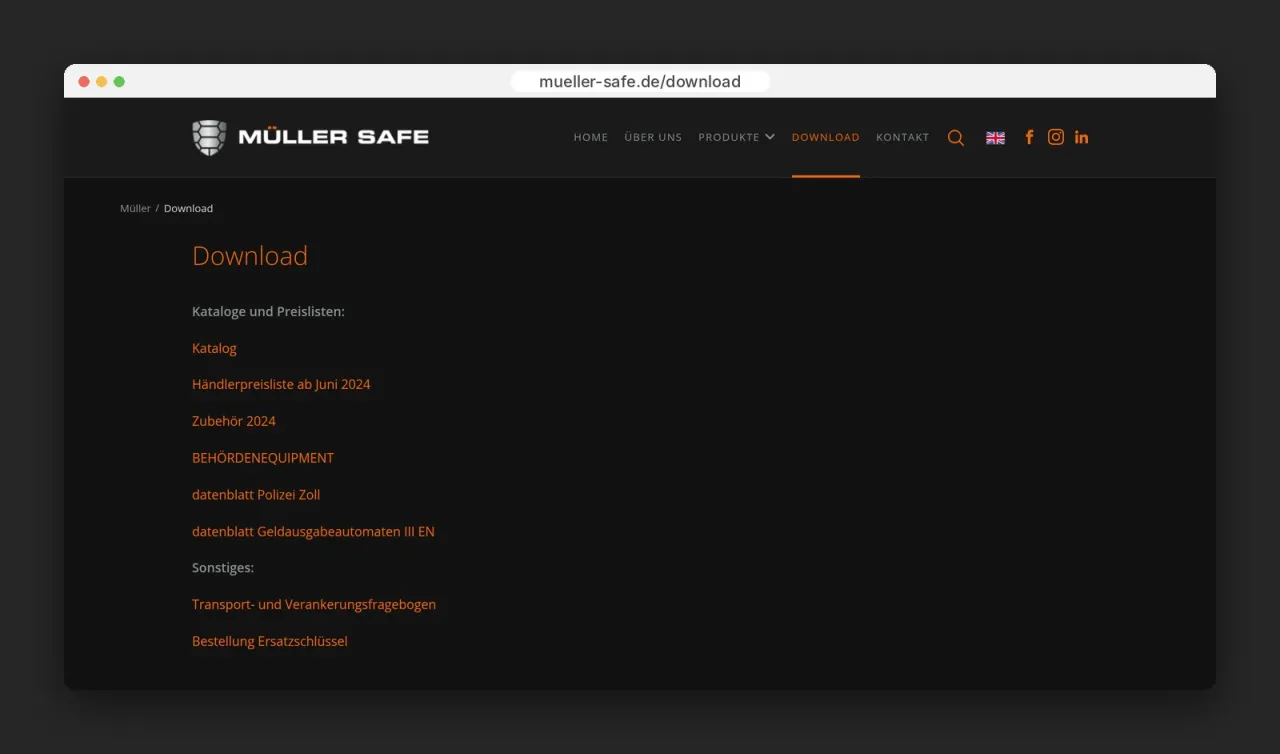Open Transport- und Verankerungsfragebogen link
Viewport: 1280px width, 754px height.
point(314,605)
